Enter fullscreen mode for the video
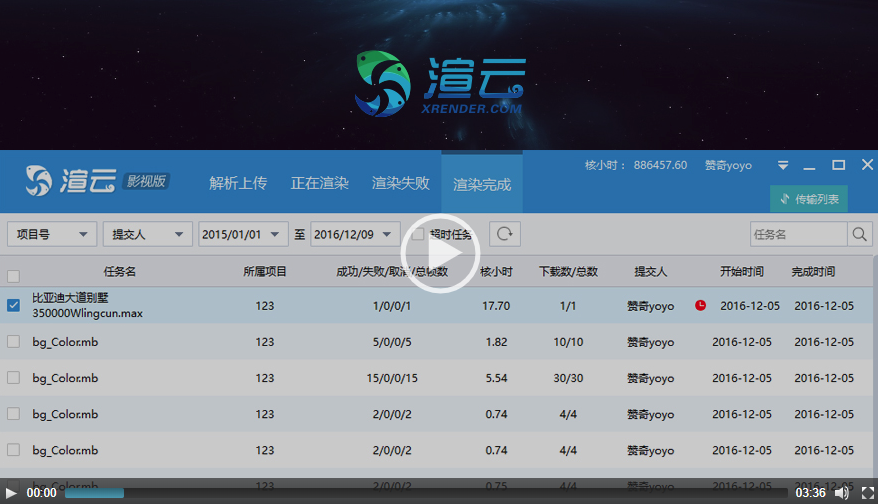 point(867,493)
